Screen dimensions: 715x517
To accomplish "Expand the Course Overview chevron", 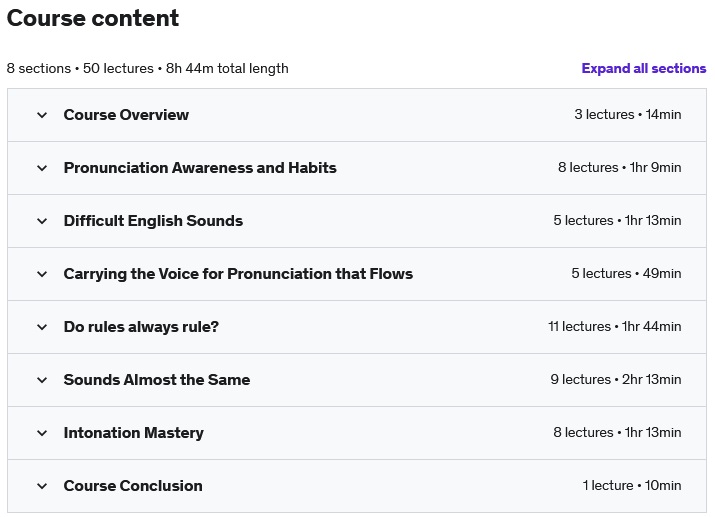I will click(42, 115).
